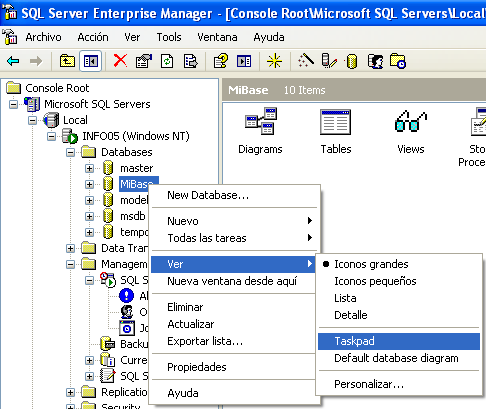Click the Backup icon in Management tree

coord(108,344)
